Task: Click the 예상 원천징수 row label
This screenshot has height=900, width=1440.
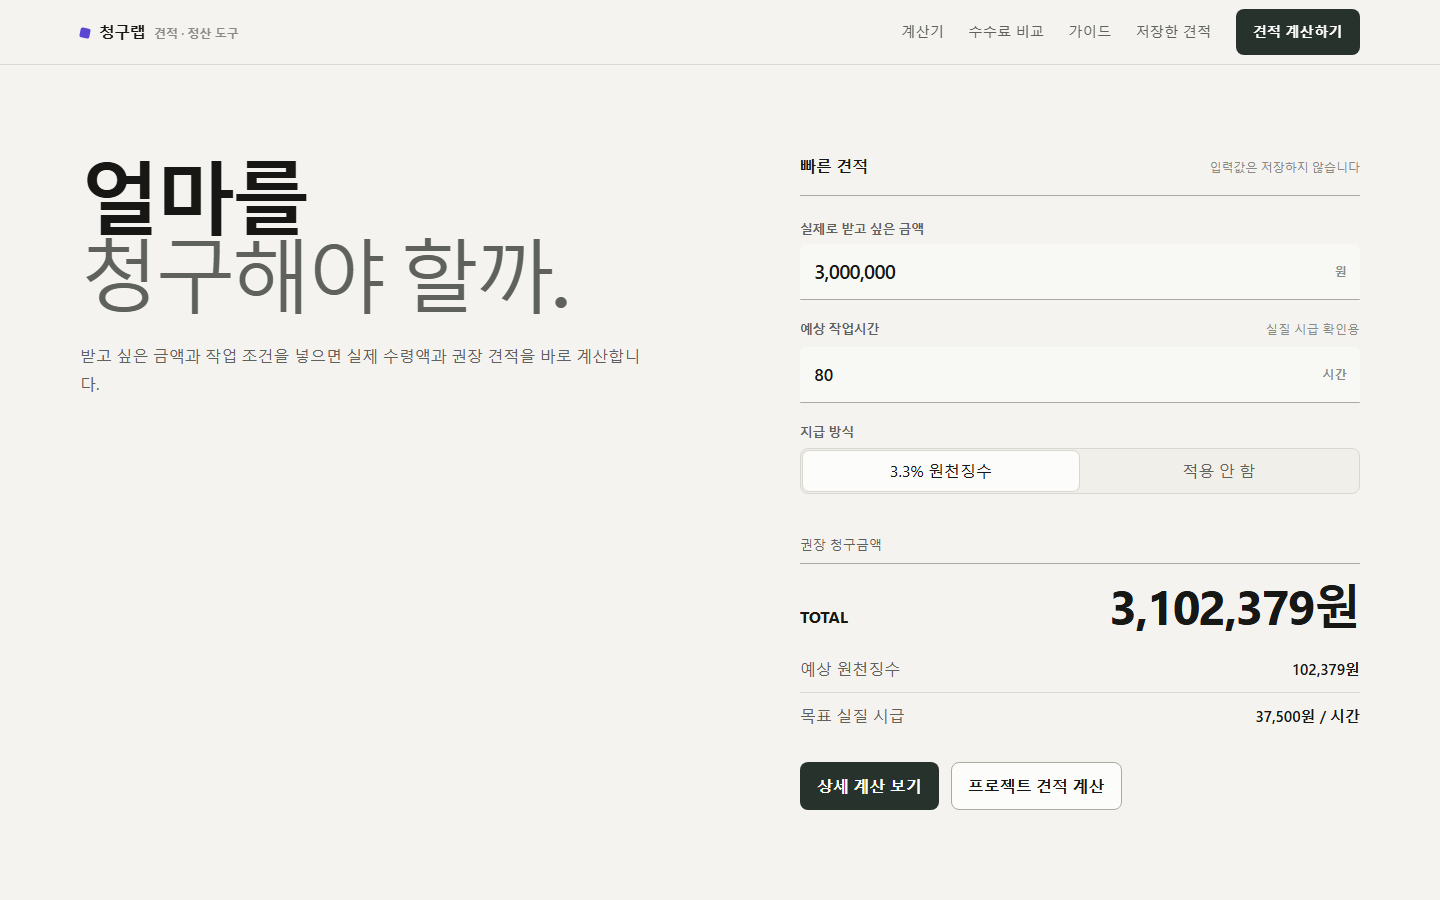Action: click(x=850, y=669)
